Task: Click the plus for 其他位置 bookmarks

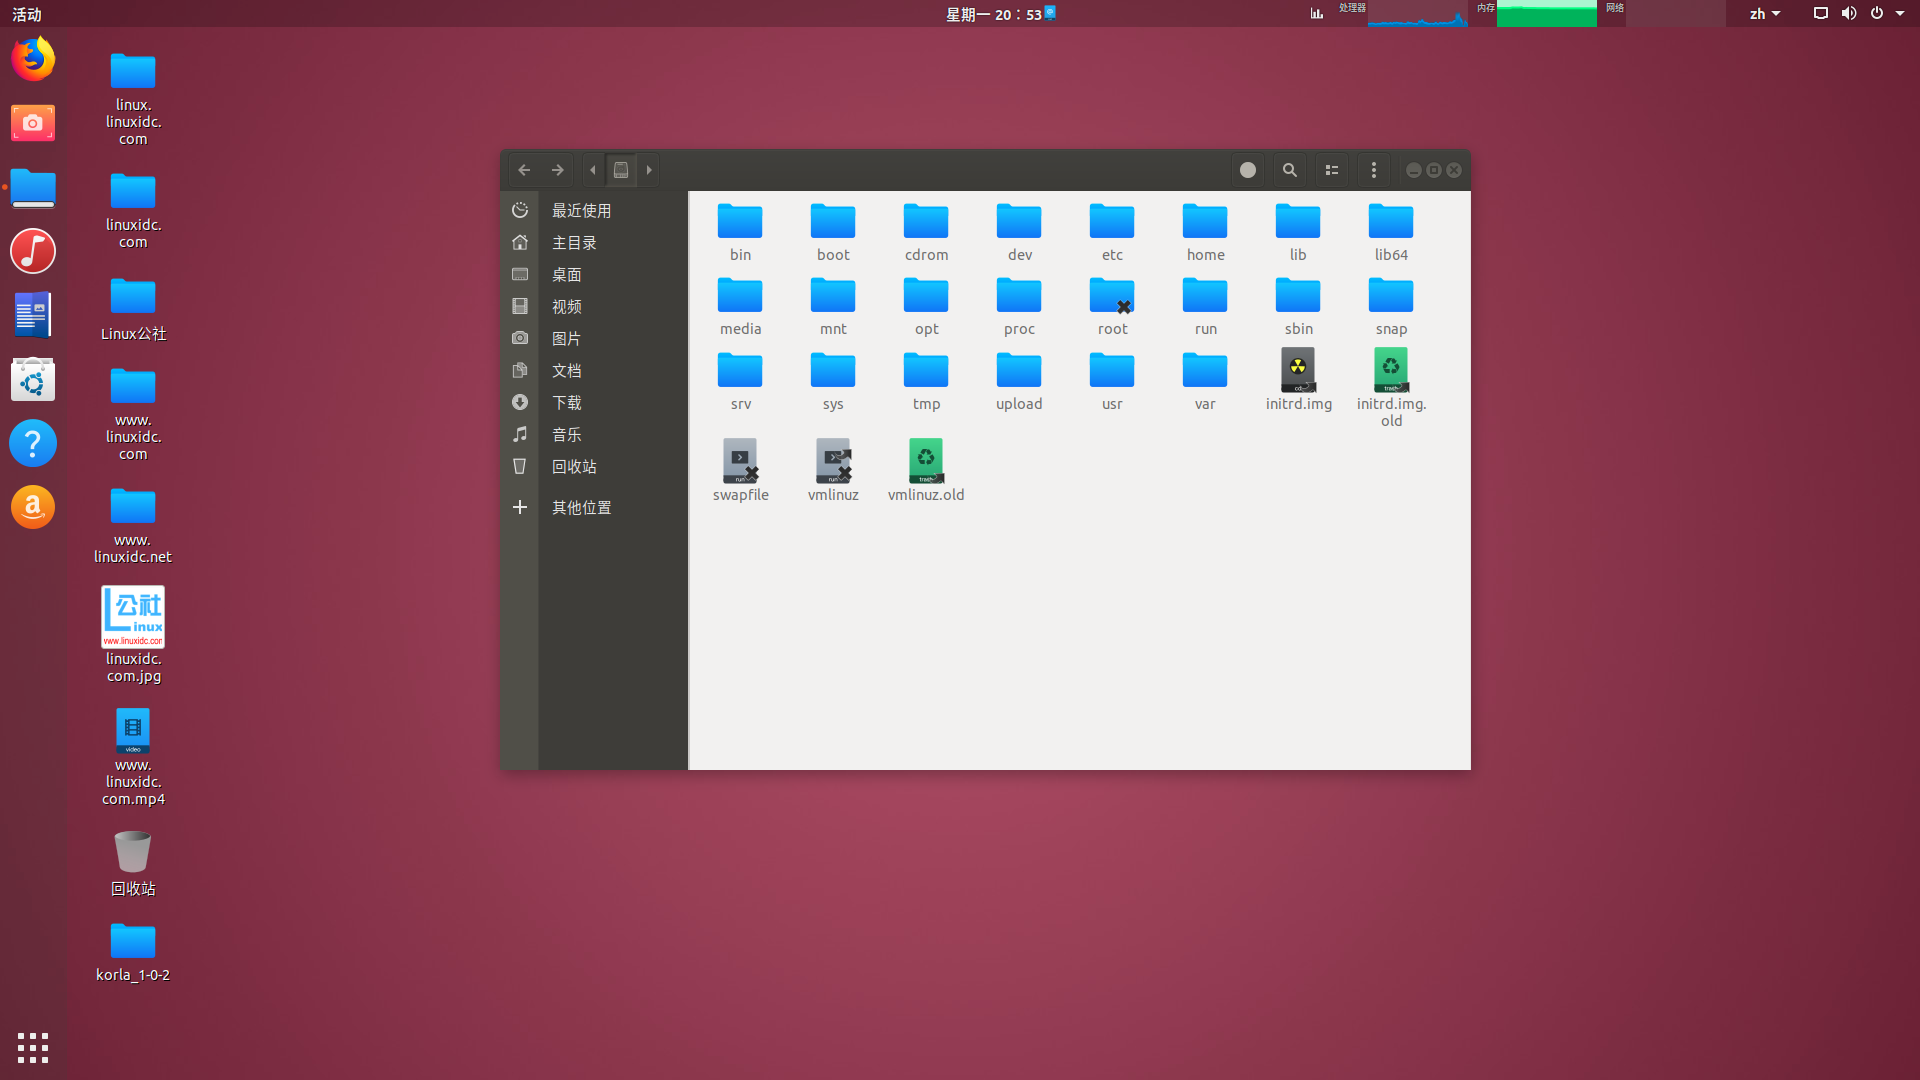Action: point(519,507)
